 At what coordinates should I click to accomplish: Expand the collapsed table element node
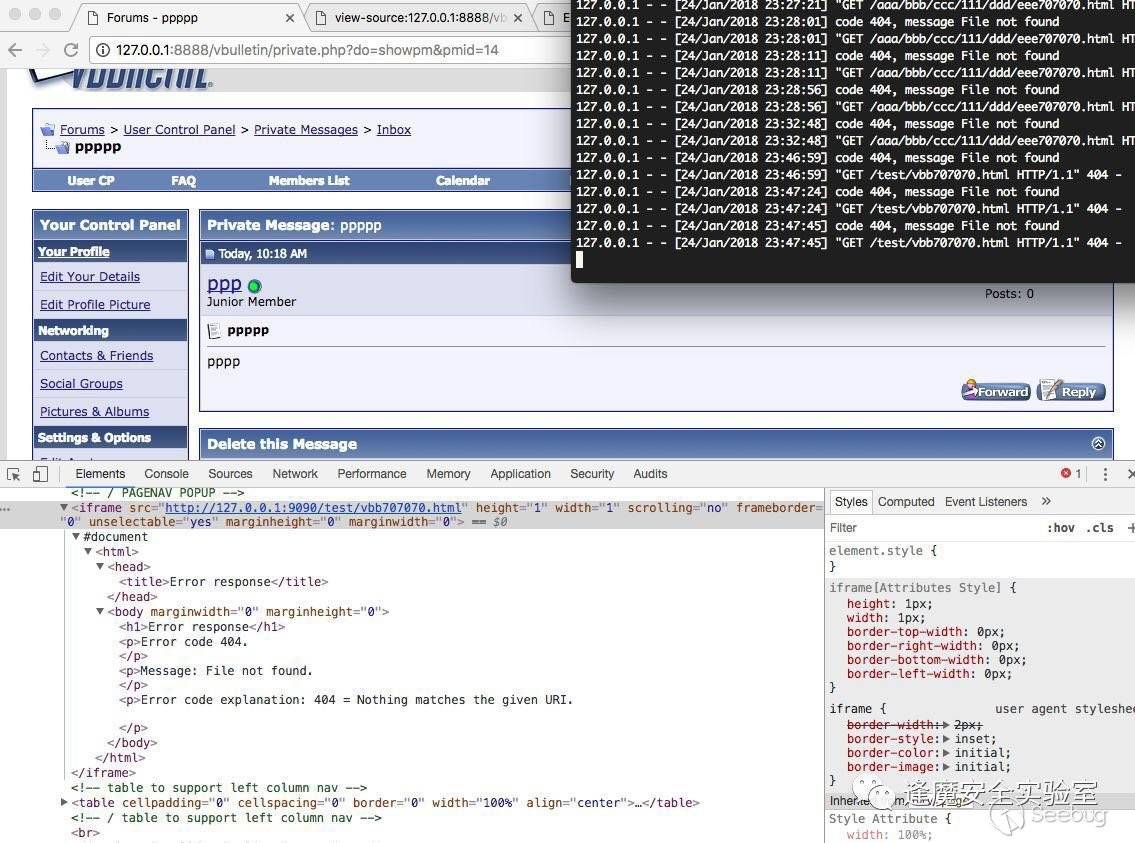65,803
